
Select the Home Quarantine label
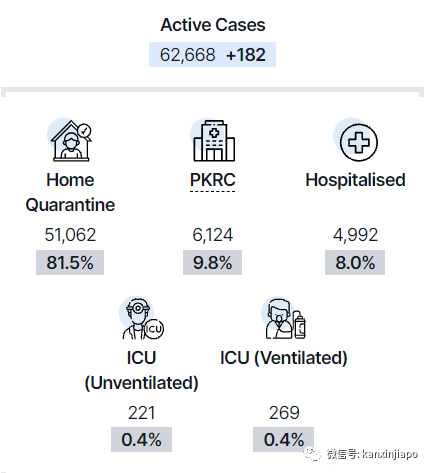pyautogui.click(x=70, y=192)
